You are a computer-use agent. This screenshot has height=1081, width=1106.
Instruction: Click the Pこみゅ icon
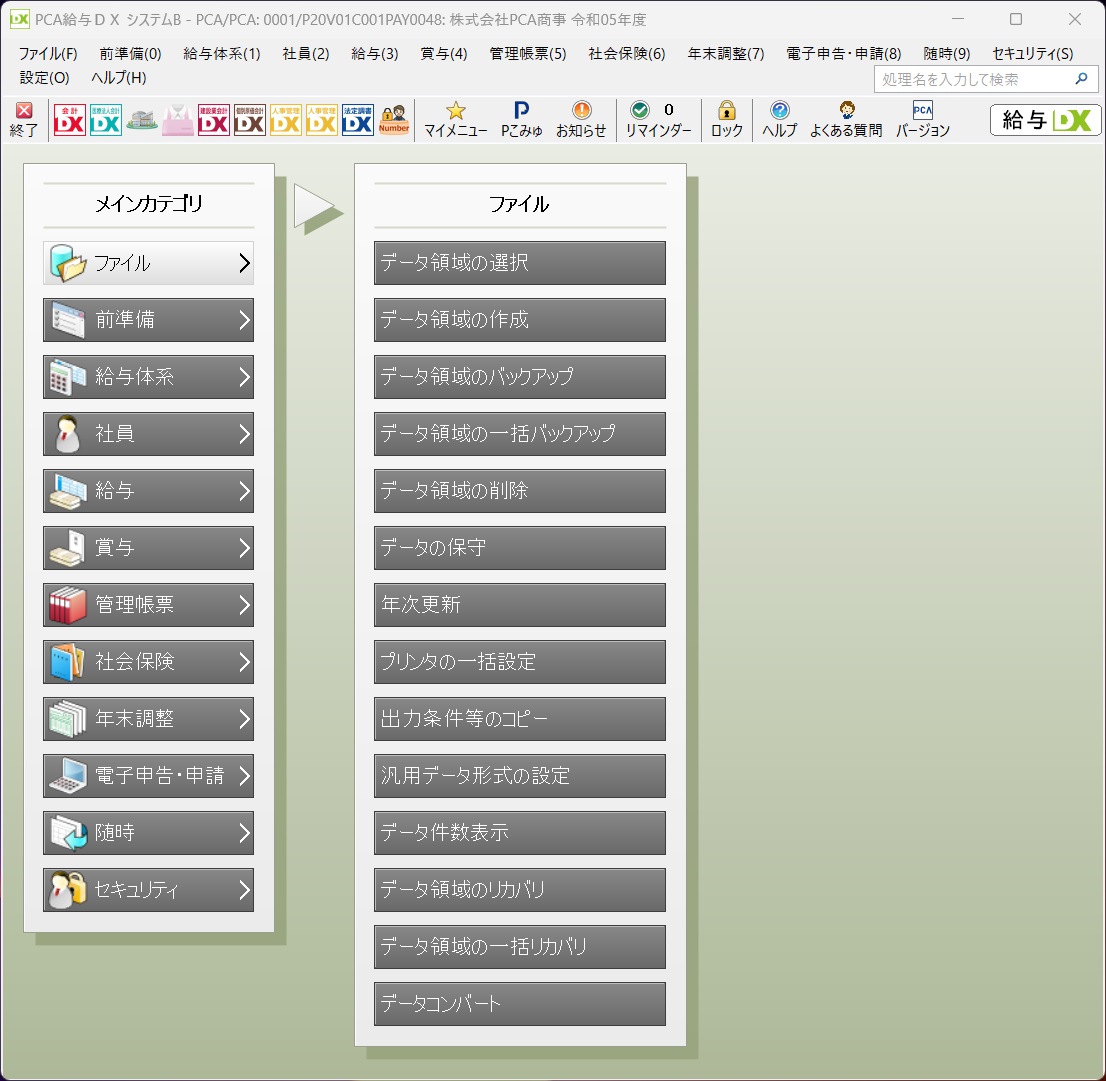pos(521,120)
